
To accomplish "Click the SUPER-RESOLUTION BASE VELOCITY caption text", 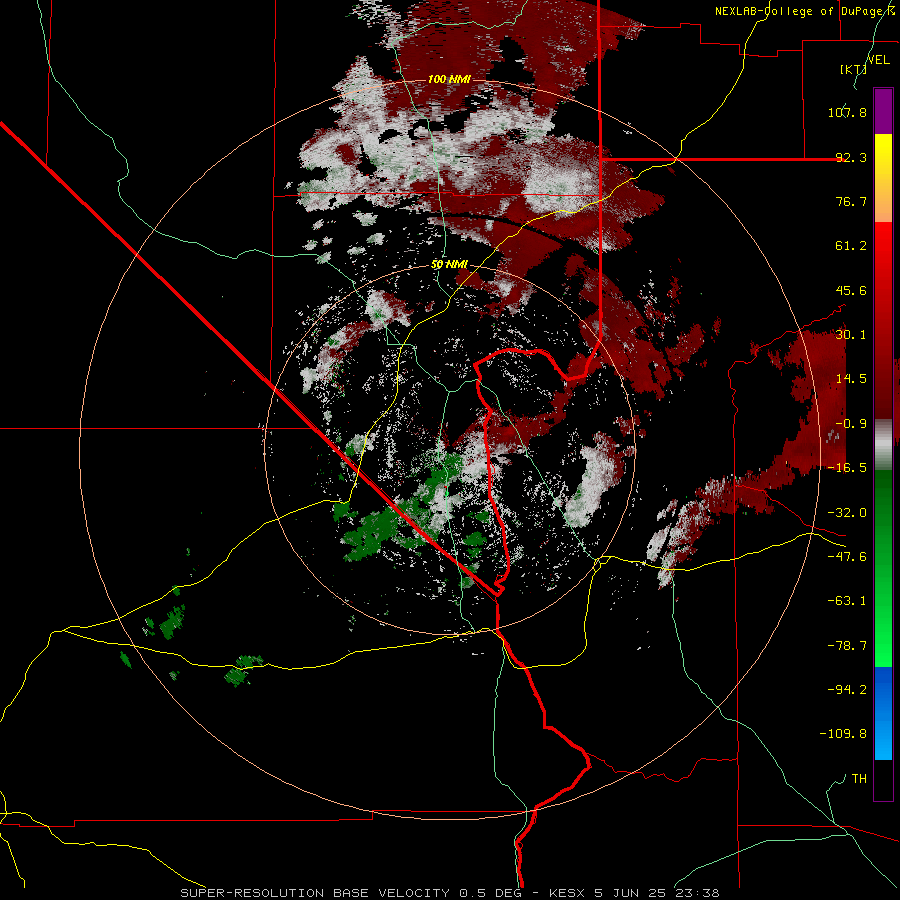I will point(315,893).
